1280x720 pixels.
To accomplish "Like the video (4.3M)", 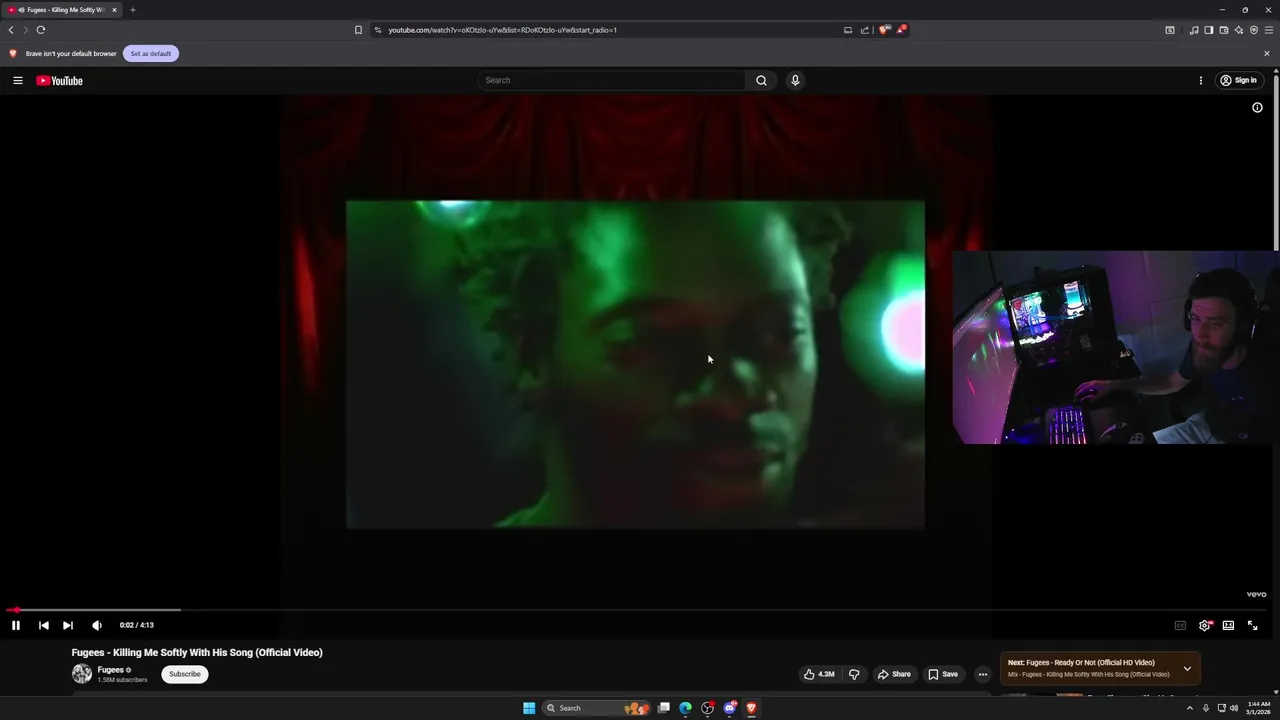I will pos(819,674).
